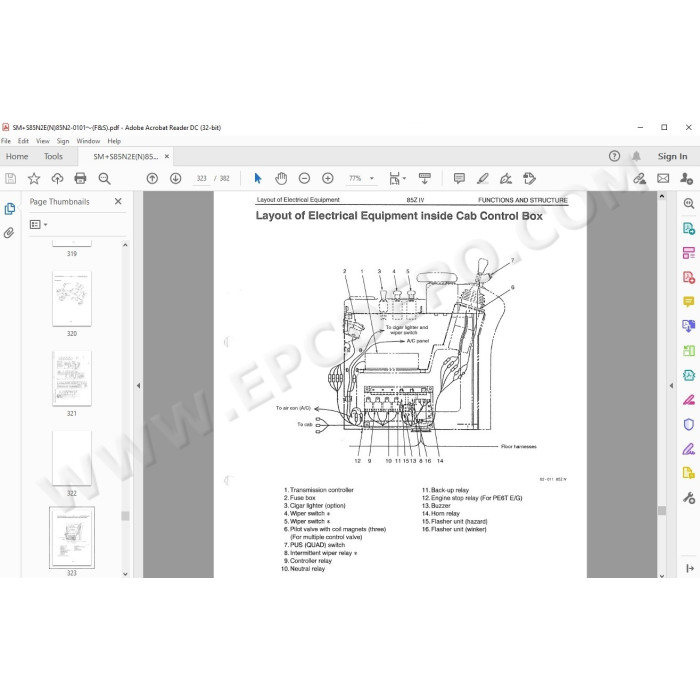
Task: Collapse the left navigation pane arrow
Action: click(x=138, y=385)
